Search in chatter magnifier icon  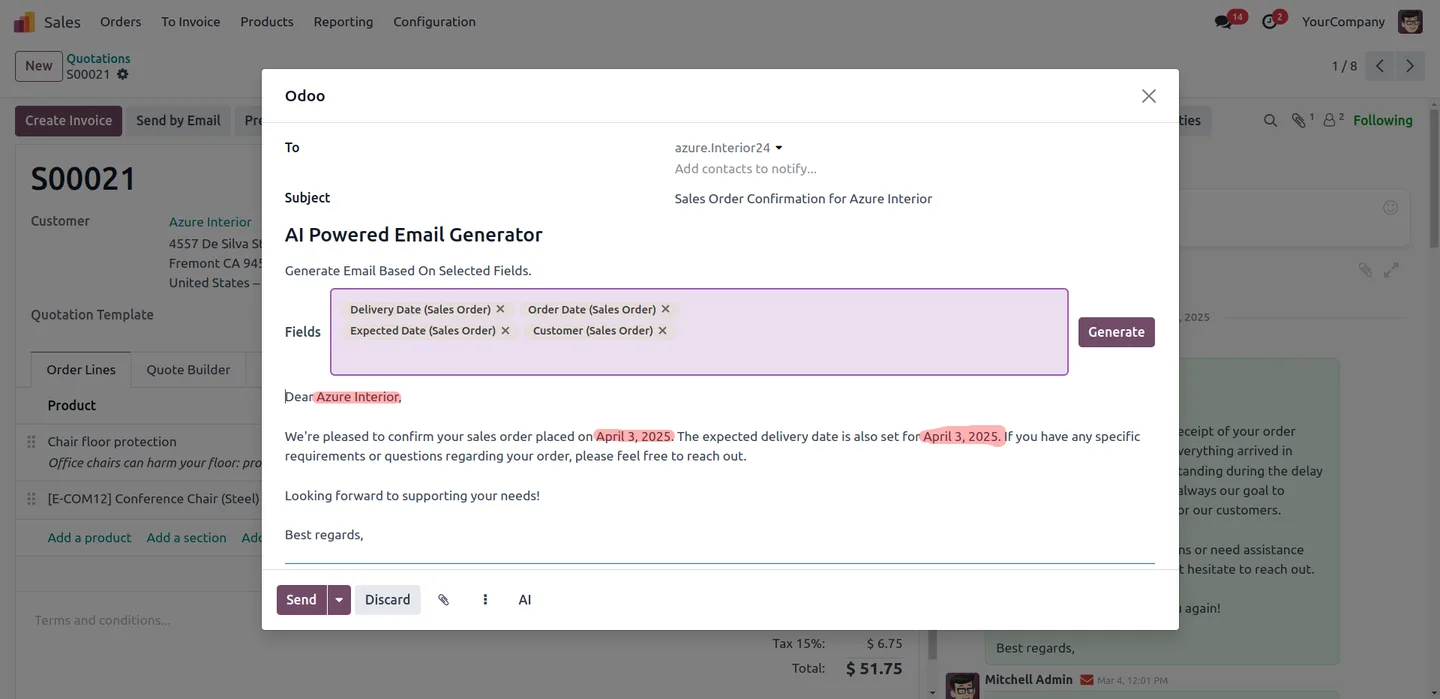pos(1270,121)
